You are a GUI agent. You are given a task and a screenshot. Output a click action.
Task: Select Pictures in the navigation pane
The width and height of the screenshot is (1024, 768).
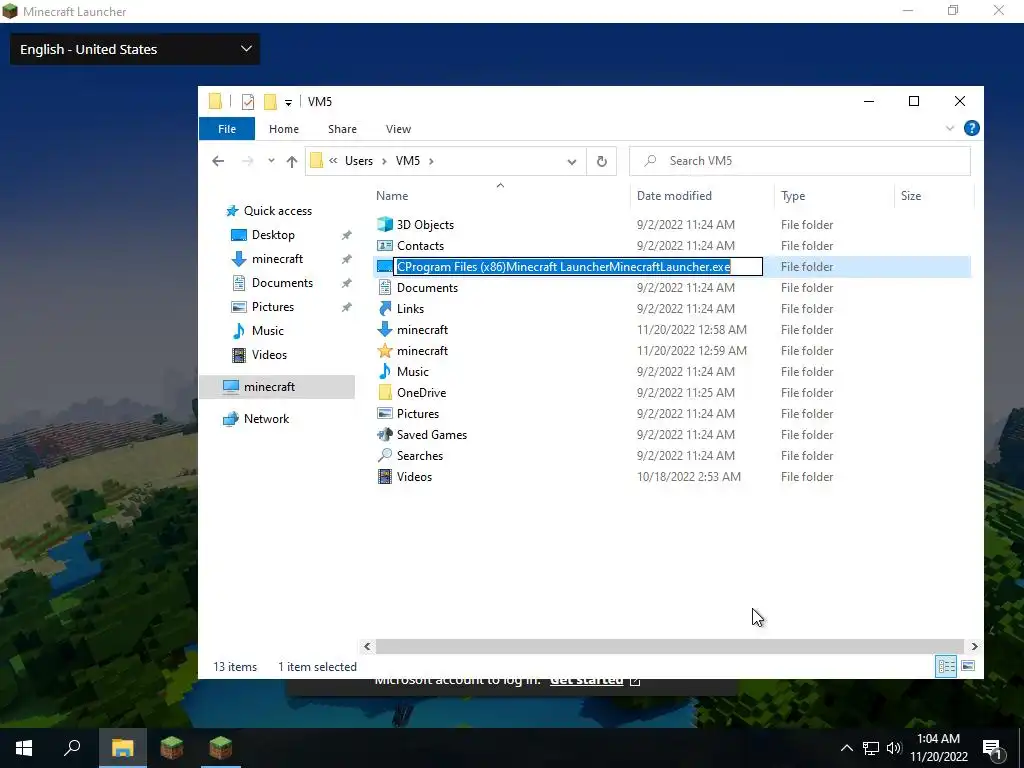272,307
